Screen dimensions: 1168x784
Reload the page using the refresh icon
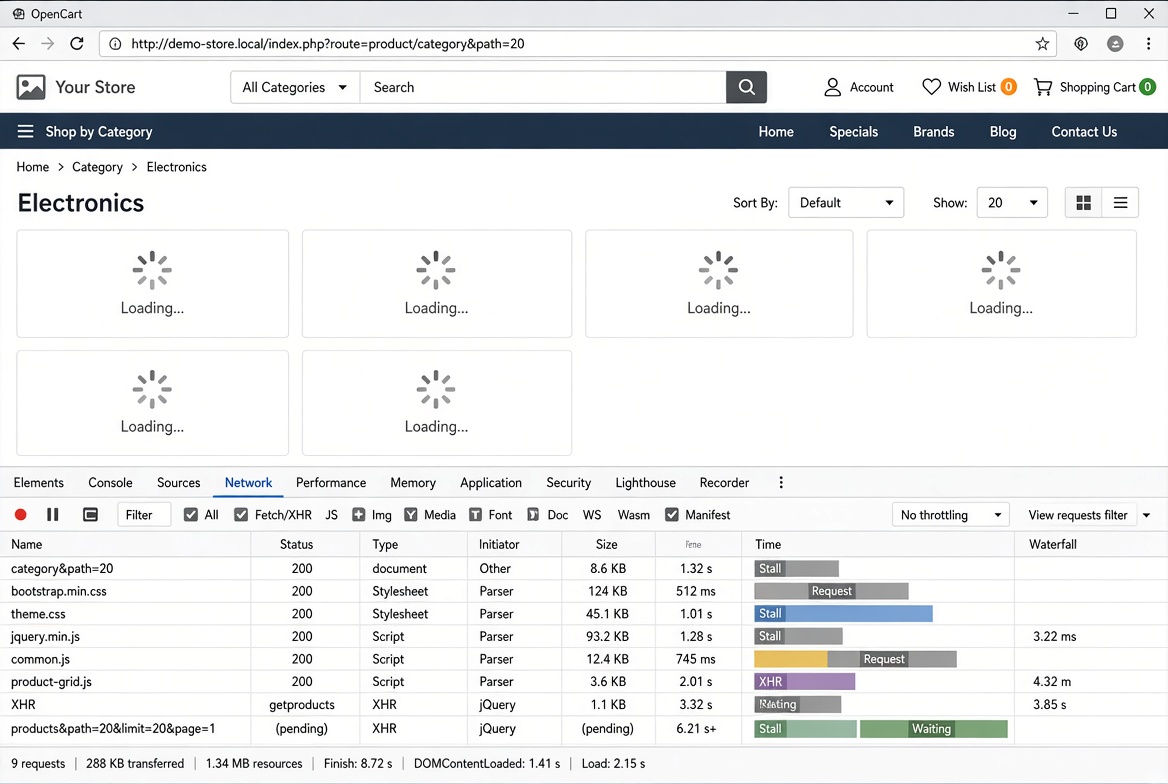click(x=77, y=44)
